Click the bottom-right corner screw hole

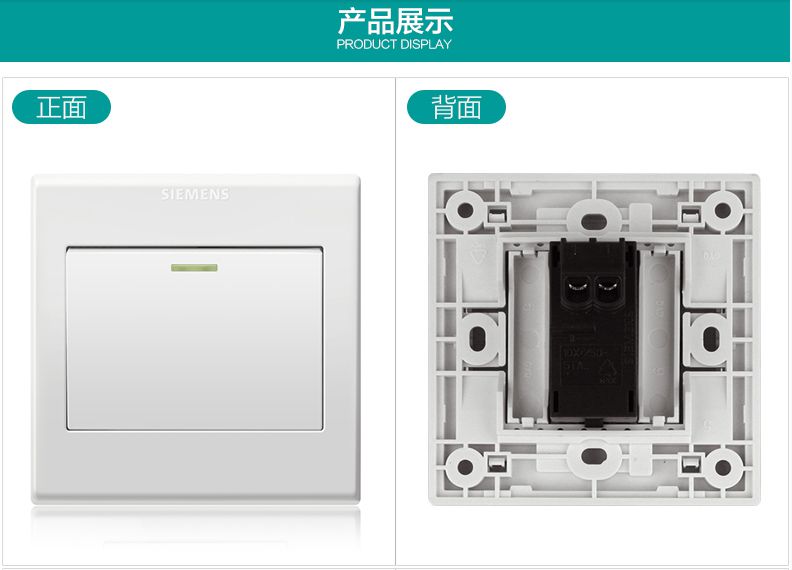[x=722, y=467]
